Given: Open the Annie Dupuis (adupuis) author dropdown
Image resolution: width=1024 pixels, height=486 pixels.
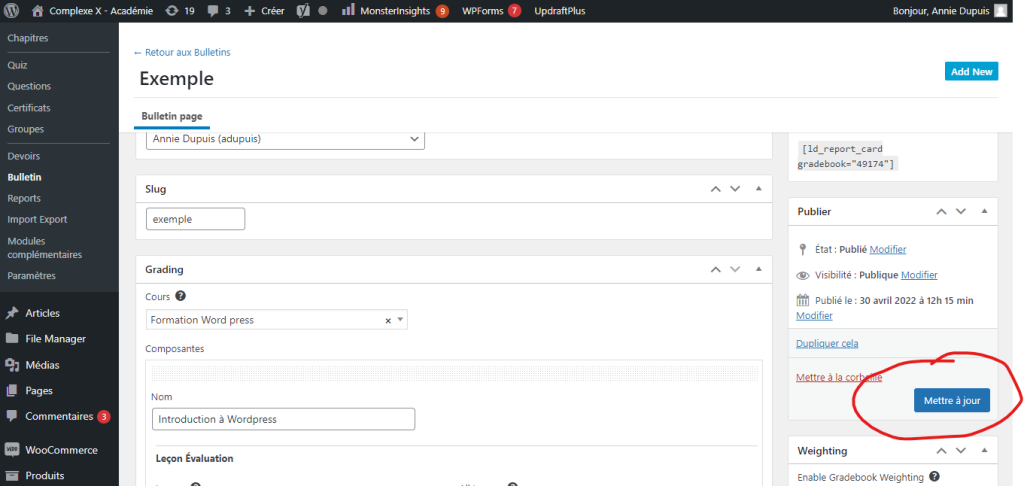Looking at the screenshot, I should 285,139.
